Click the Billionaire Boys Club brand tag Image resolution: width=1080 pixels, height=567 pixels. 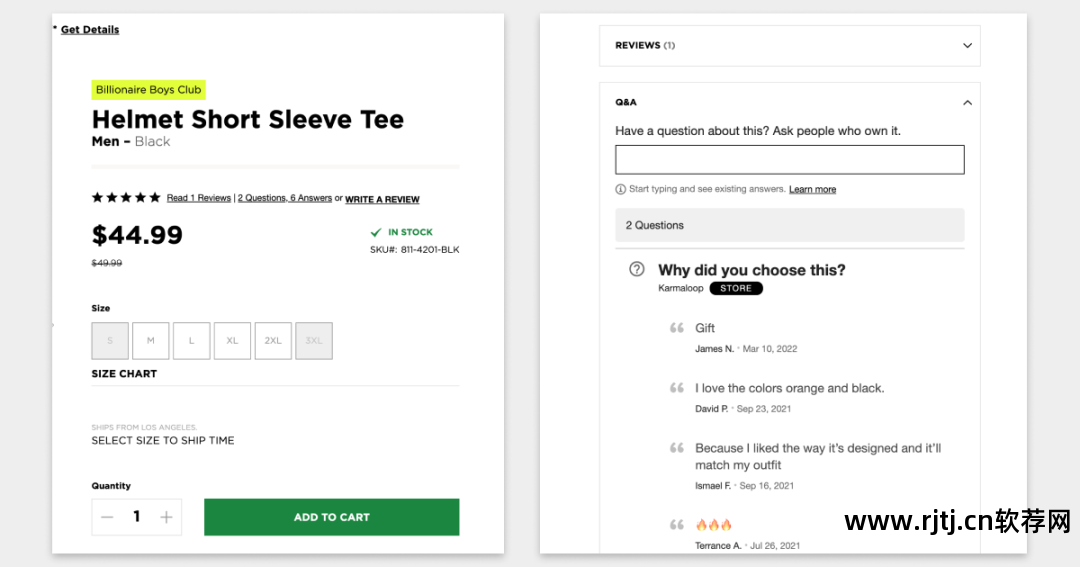pos(148,90)
